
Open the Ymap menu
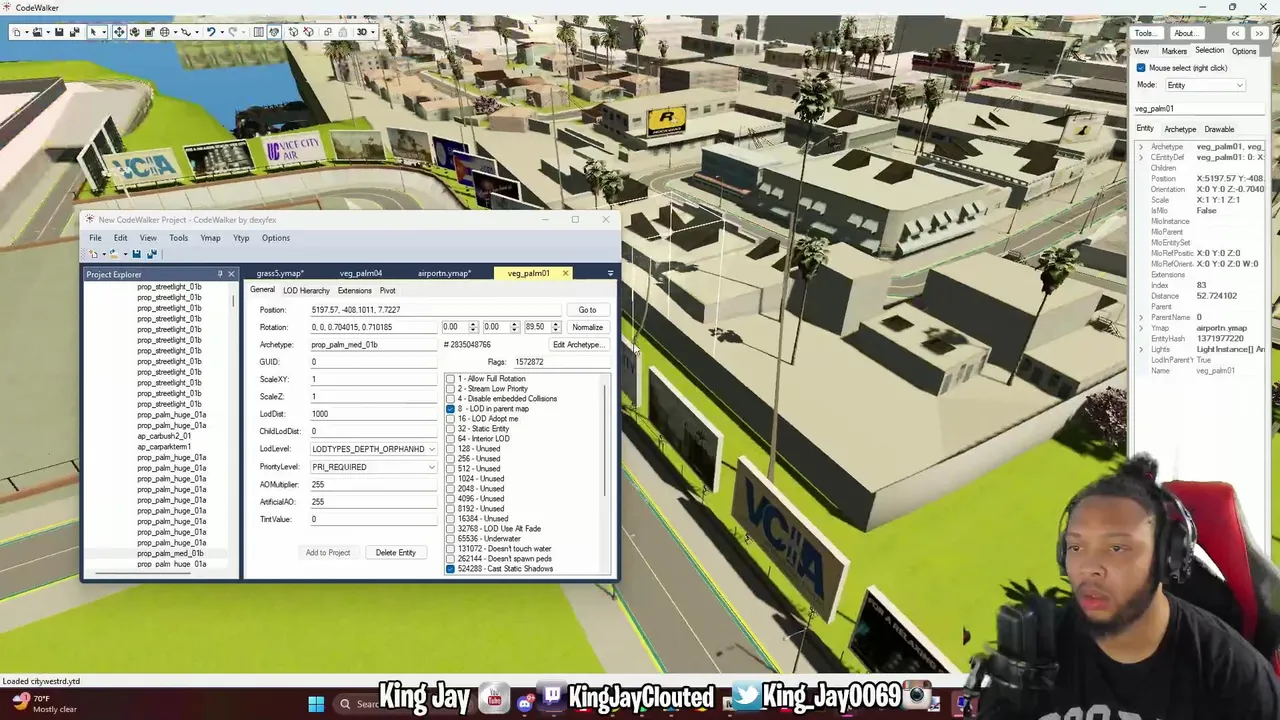(x=210, y=238)
